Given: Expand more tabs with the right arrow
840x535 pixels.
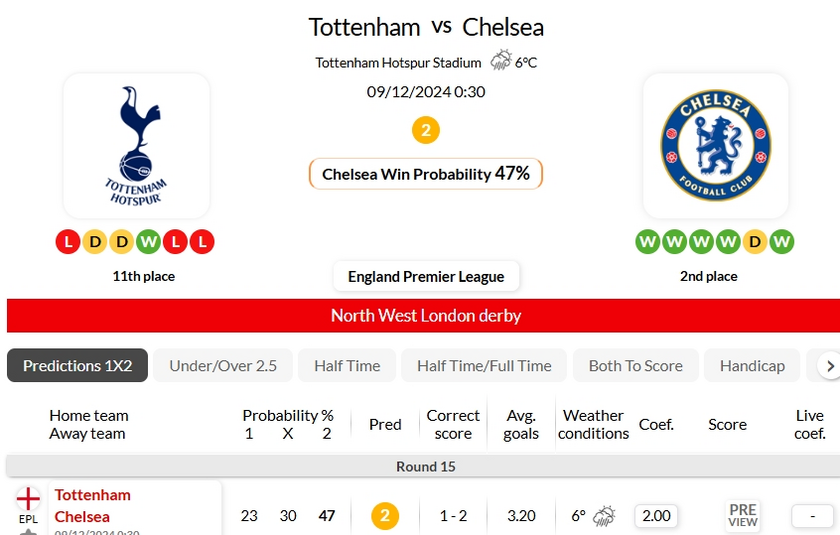Looking at the screenshot, I should pos(830,366).
